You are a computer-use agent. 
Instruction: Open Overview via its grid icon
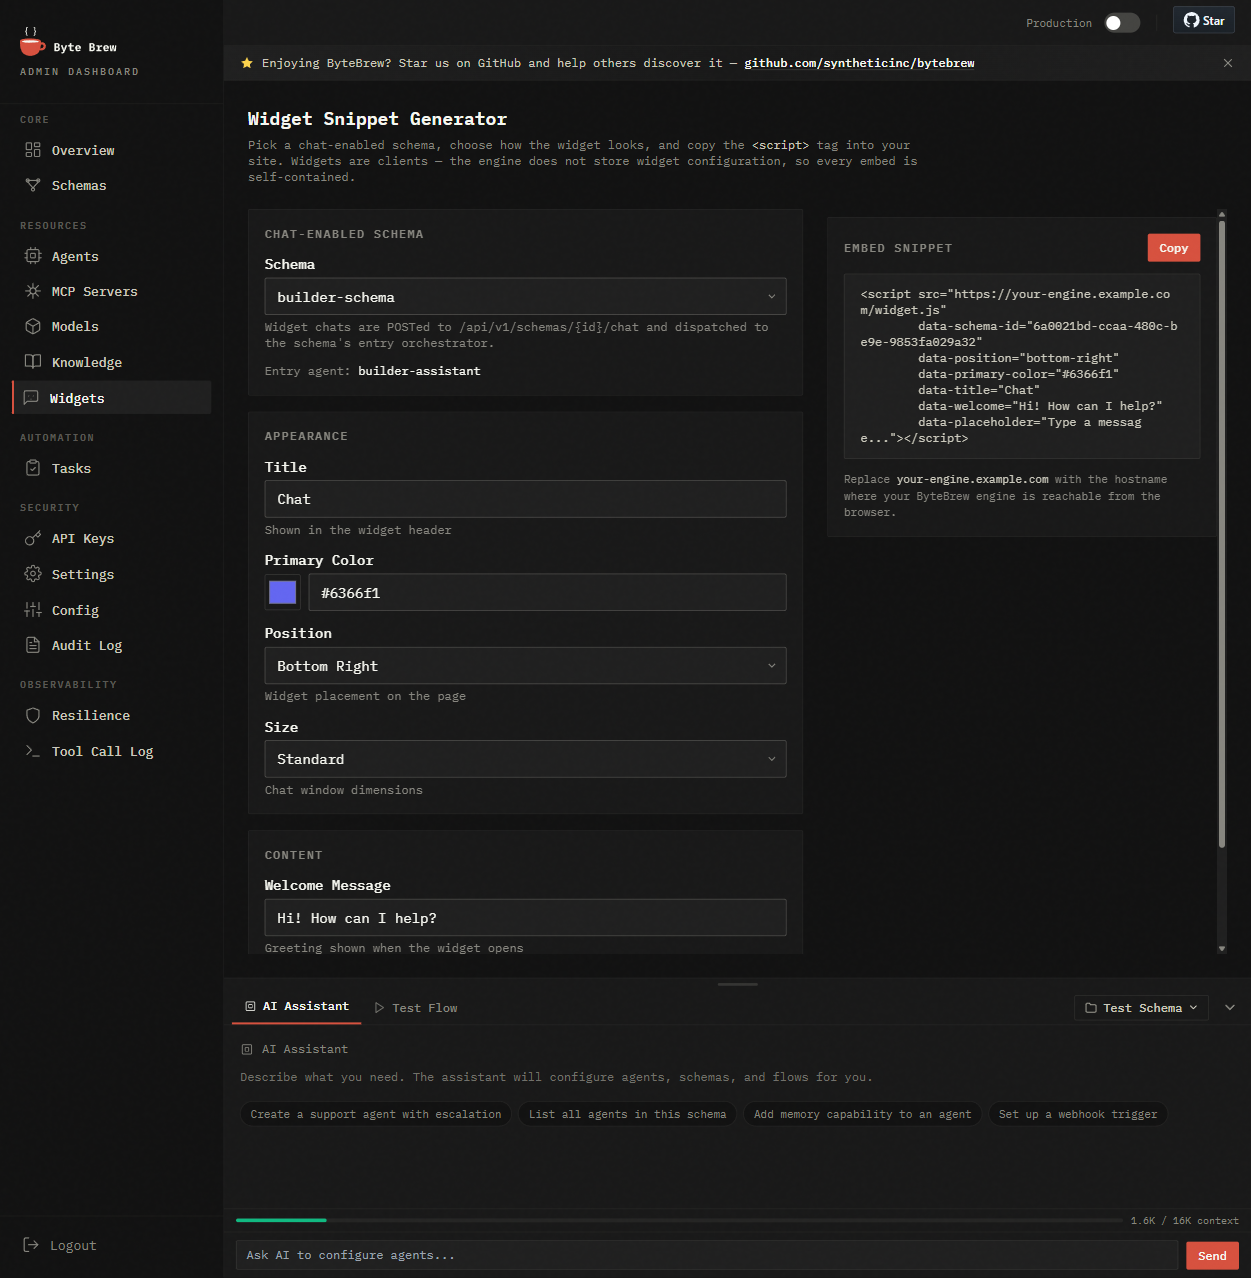click(33, 150)
